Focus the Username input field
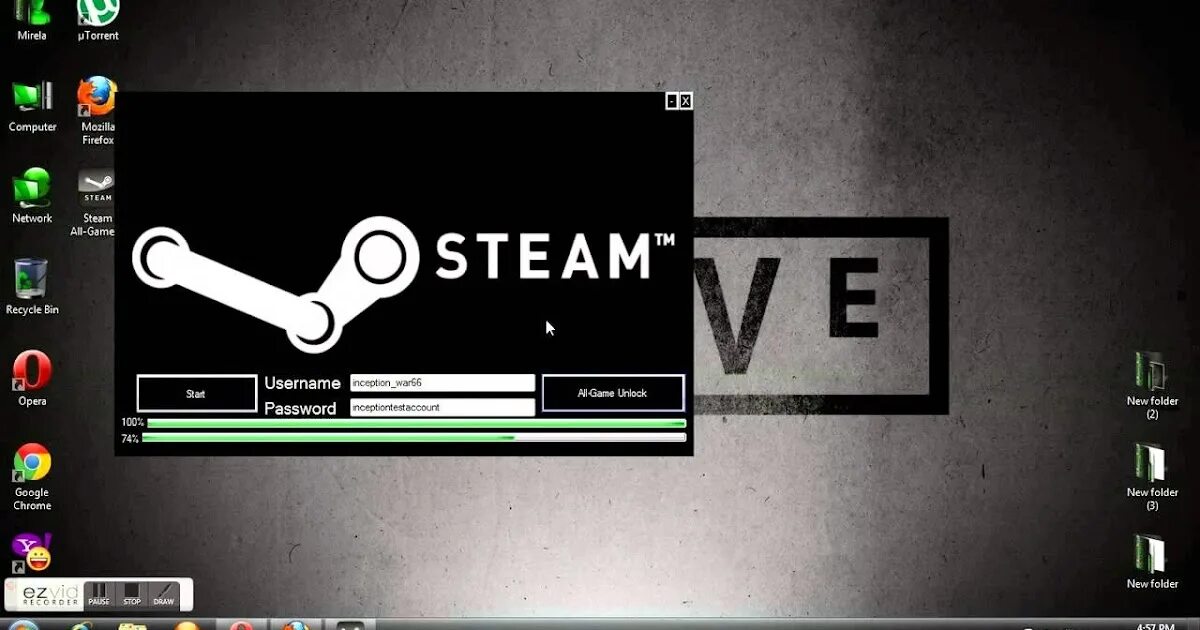 point(442,383)
